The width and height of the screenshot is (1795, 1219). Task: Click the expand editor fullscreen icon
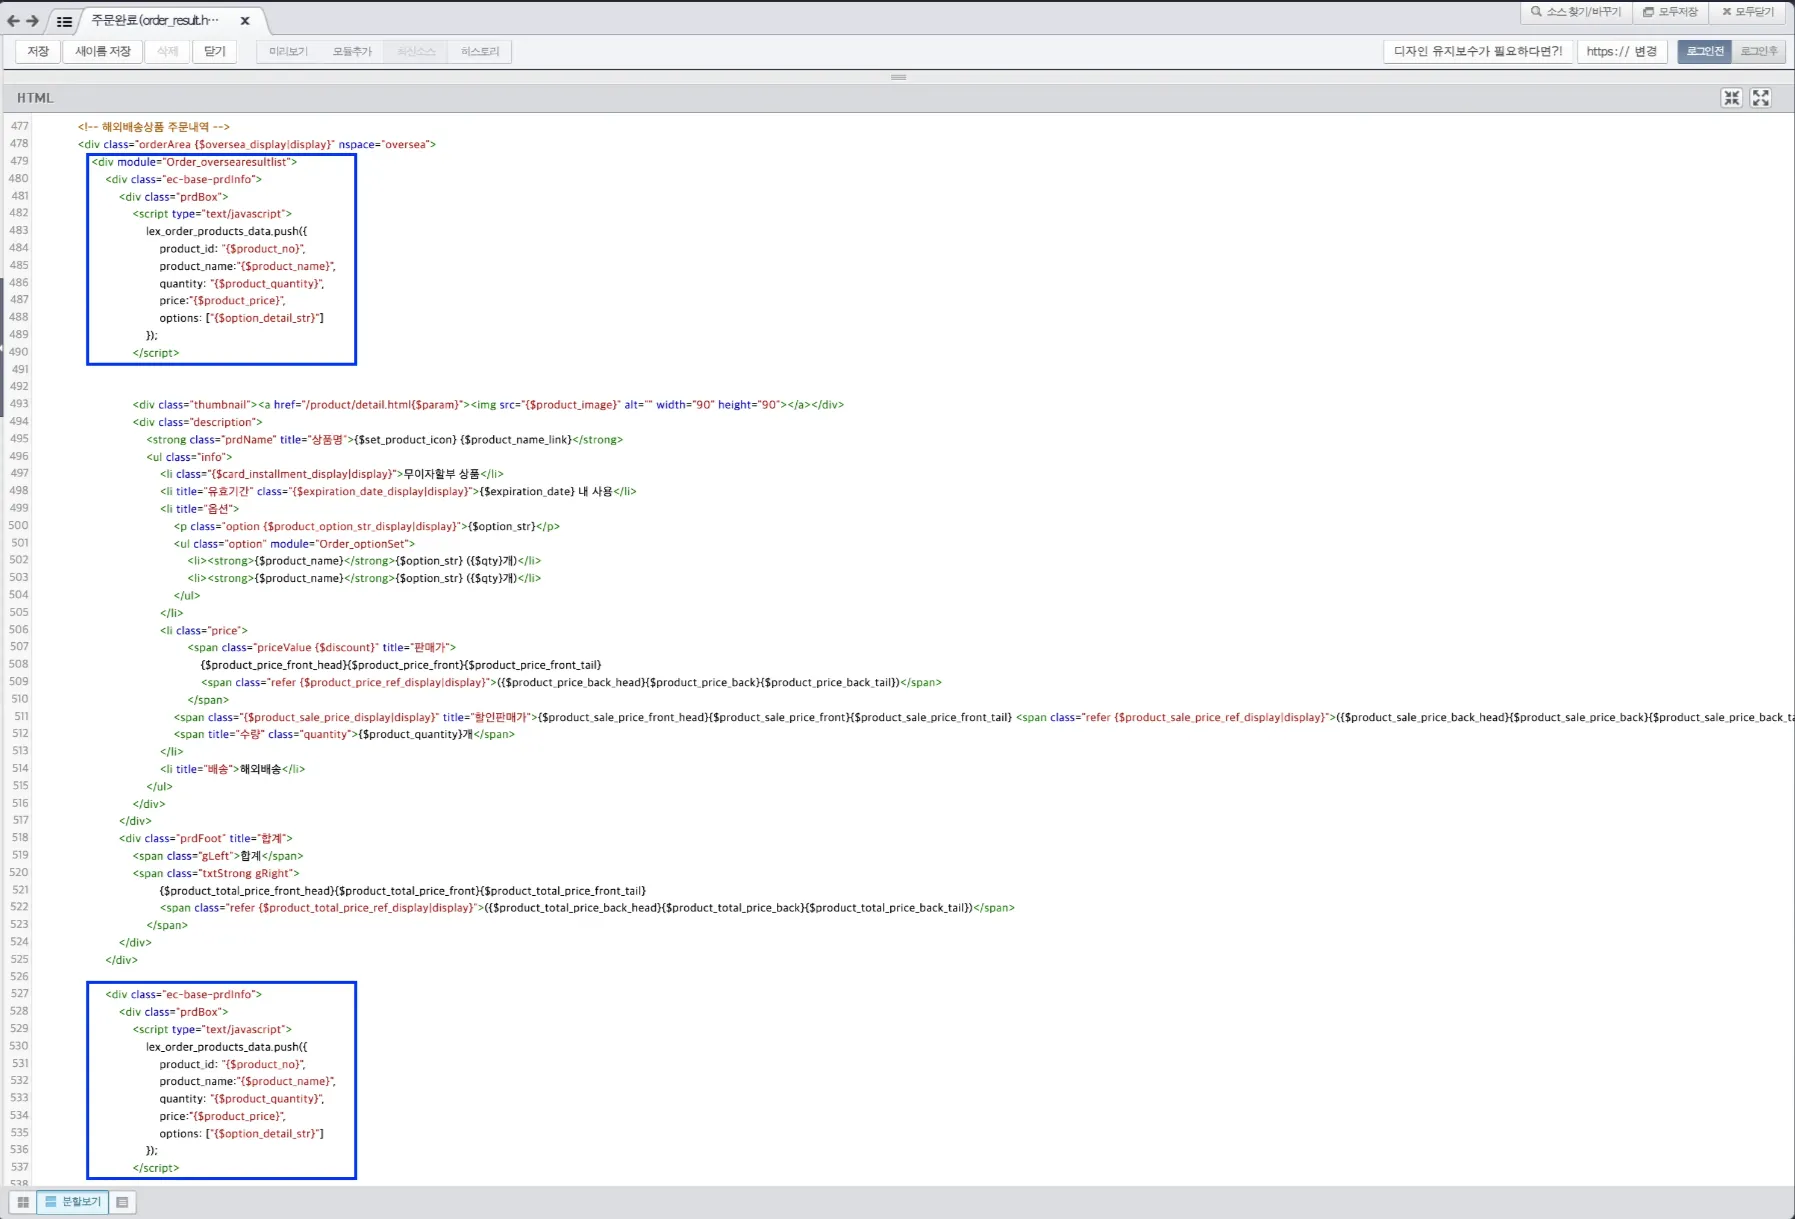(x=1761, y=98)
